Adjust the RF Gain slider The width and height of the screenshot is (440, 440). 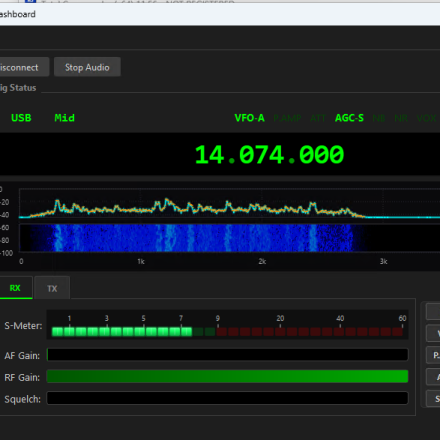coord(227,376)
